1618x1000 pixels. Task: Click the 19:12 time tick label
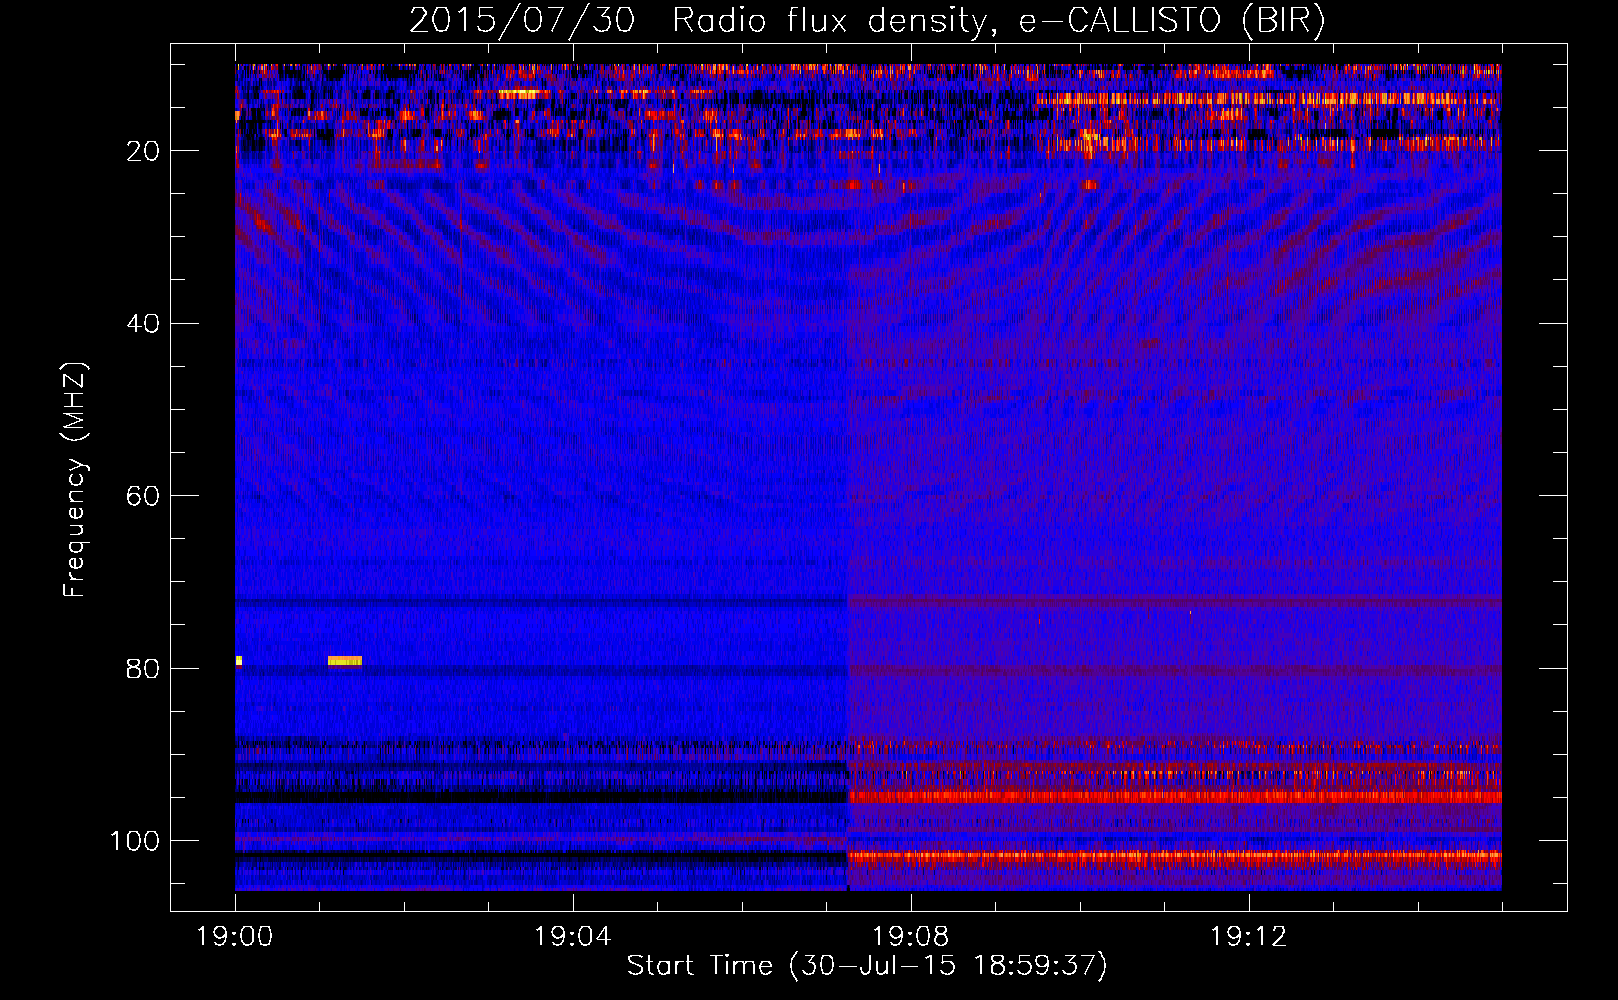point(1249,937)
